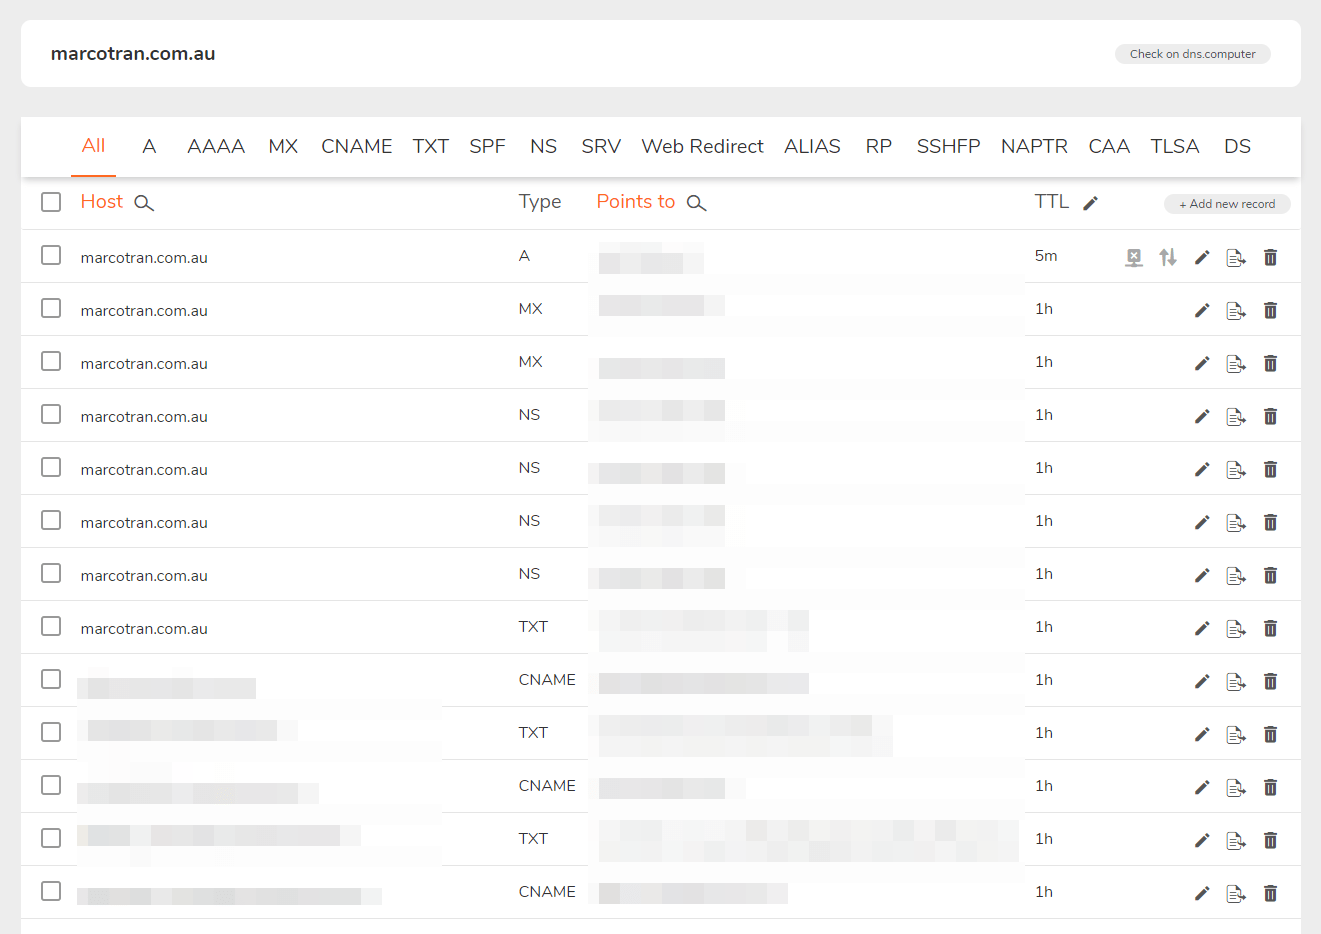1321x934 pixels.
Task: Delete the TXT record for marcotran.com.au
Action: [x=1270, y=628]
